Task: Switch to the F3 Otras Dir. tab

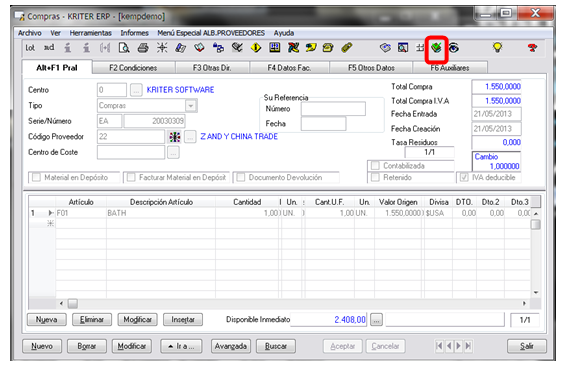Action: [212, 68]
